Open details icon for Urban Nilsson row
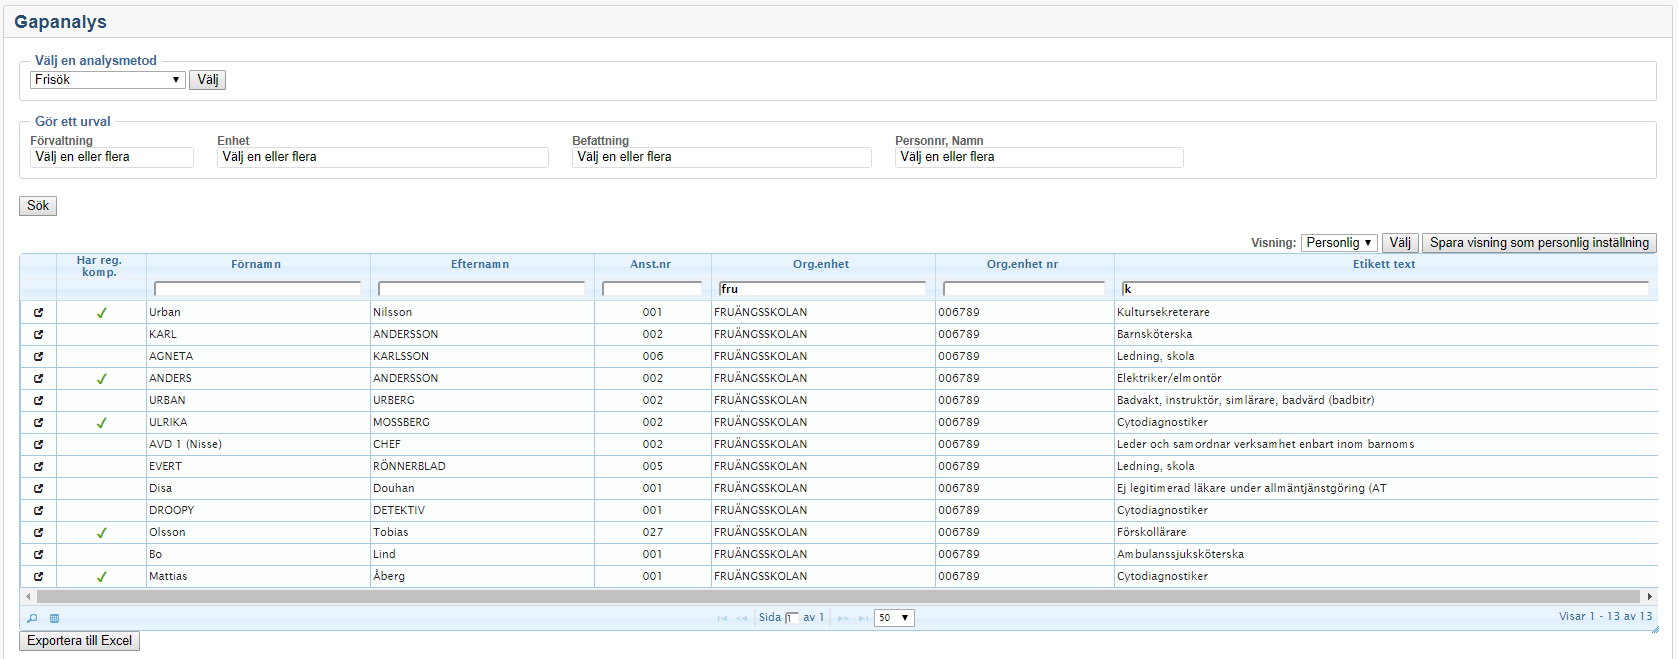The height and width of the screenshot is (659, 1678). point(38,313)
